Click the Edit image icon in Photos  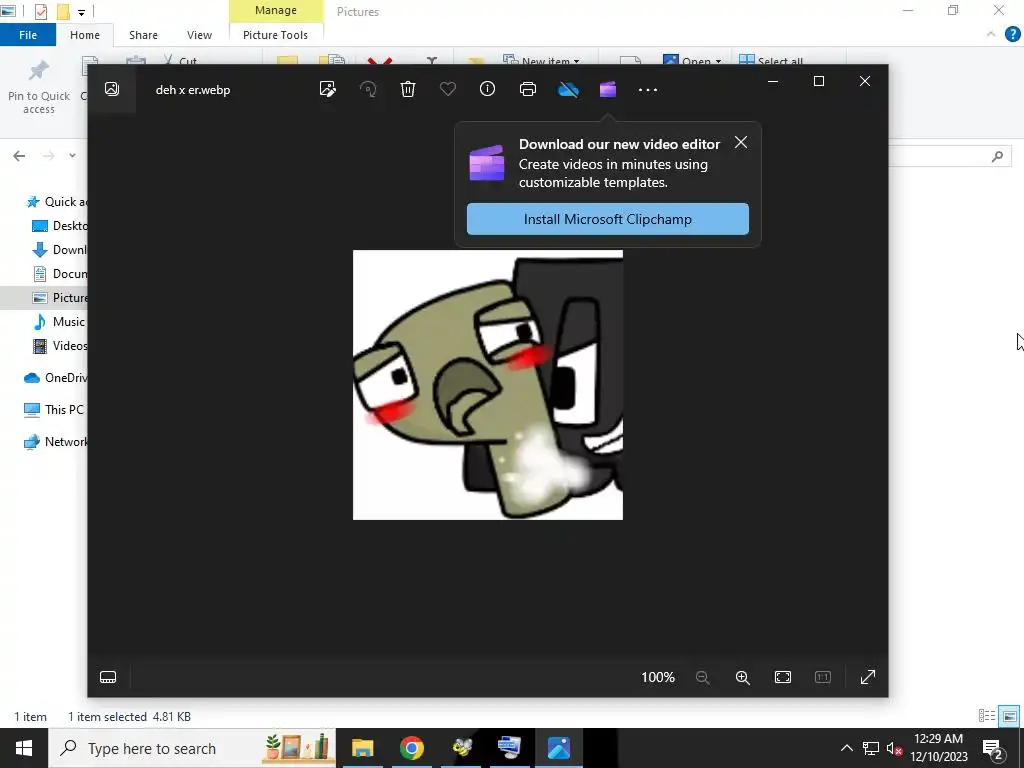(x=328, y=89)
